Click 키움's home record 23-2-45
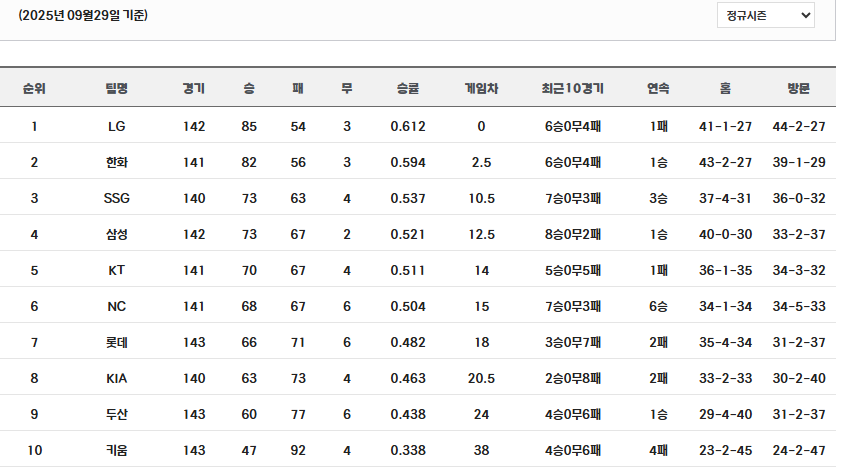Image resolution: width=845 pixels, height=472 pixels. pyautogui.click(x=725, y=450)
